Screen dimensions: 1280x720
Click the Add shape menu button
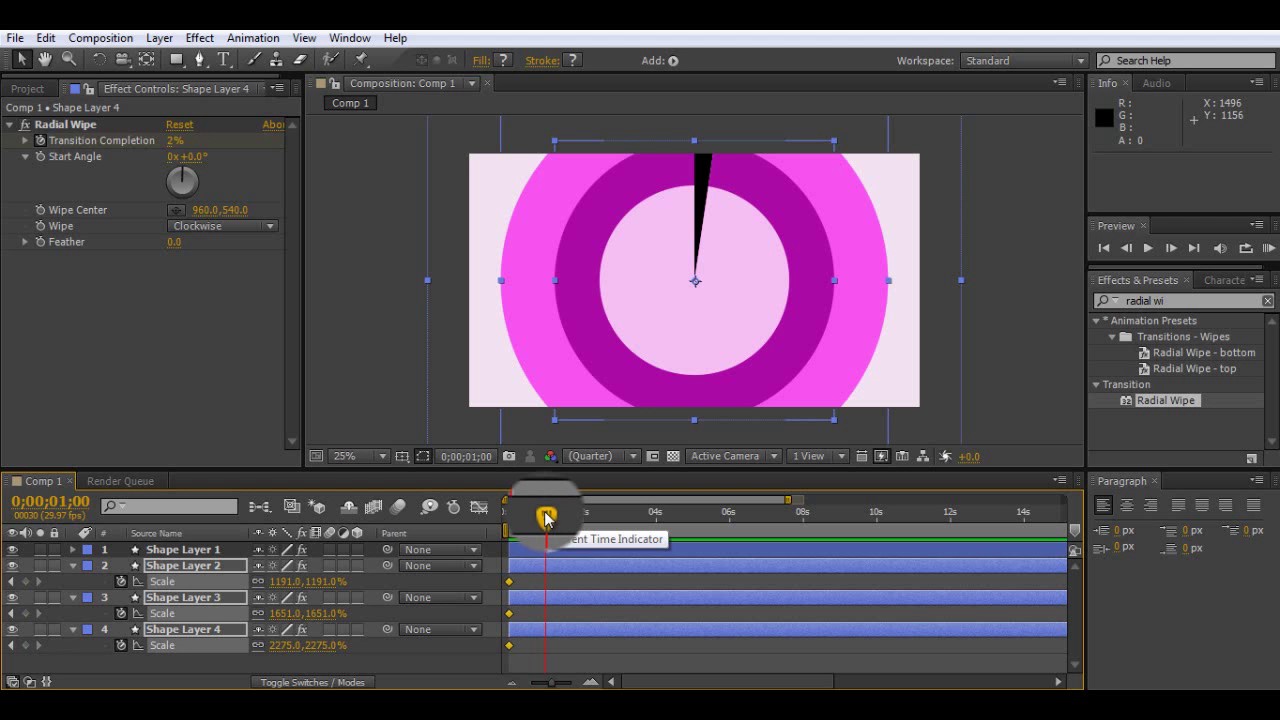coord(673,61)
